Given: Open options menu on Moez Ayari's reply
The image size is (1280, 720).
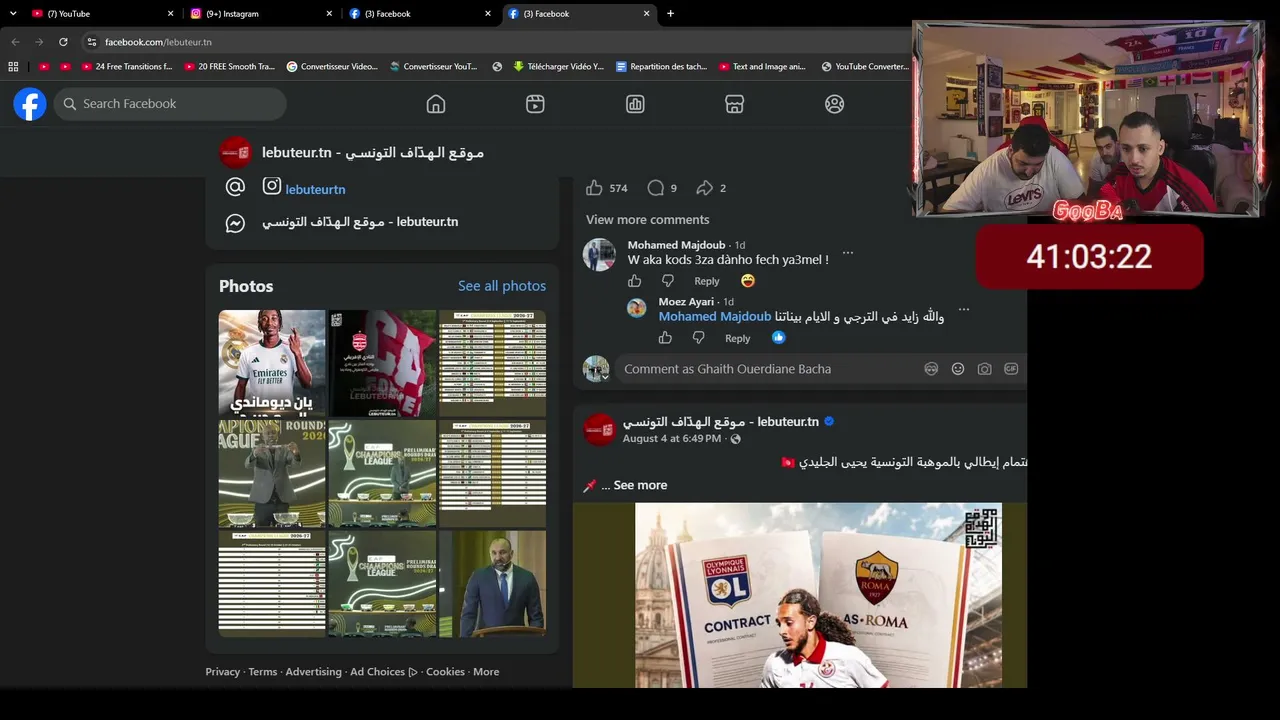Looking at the screenshot, I should 964,310.
